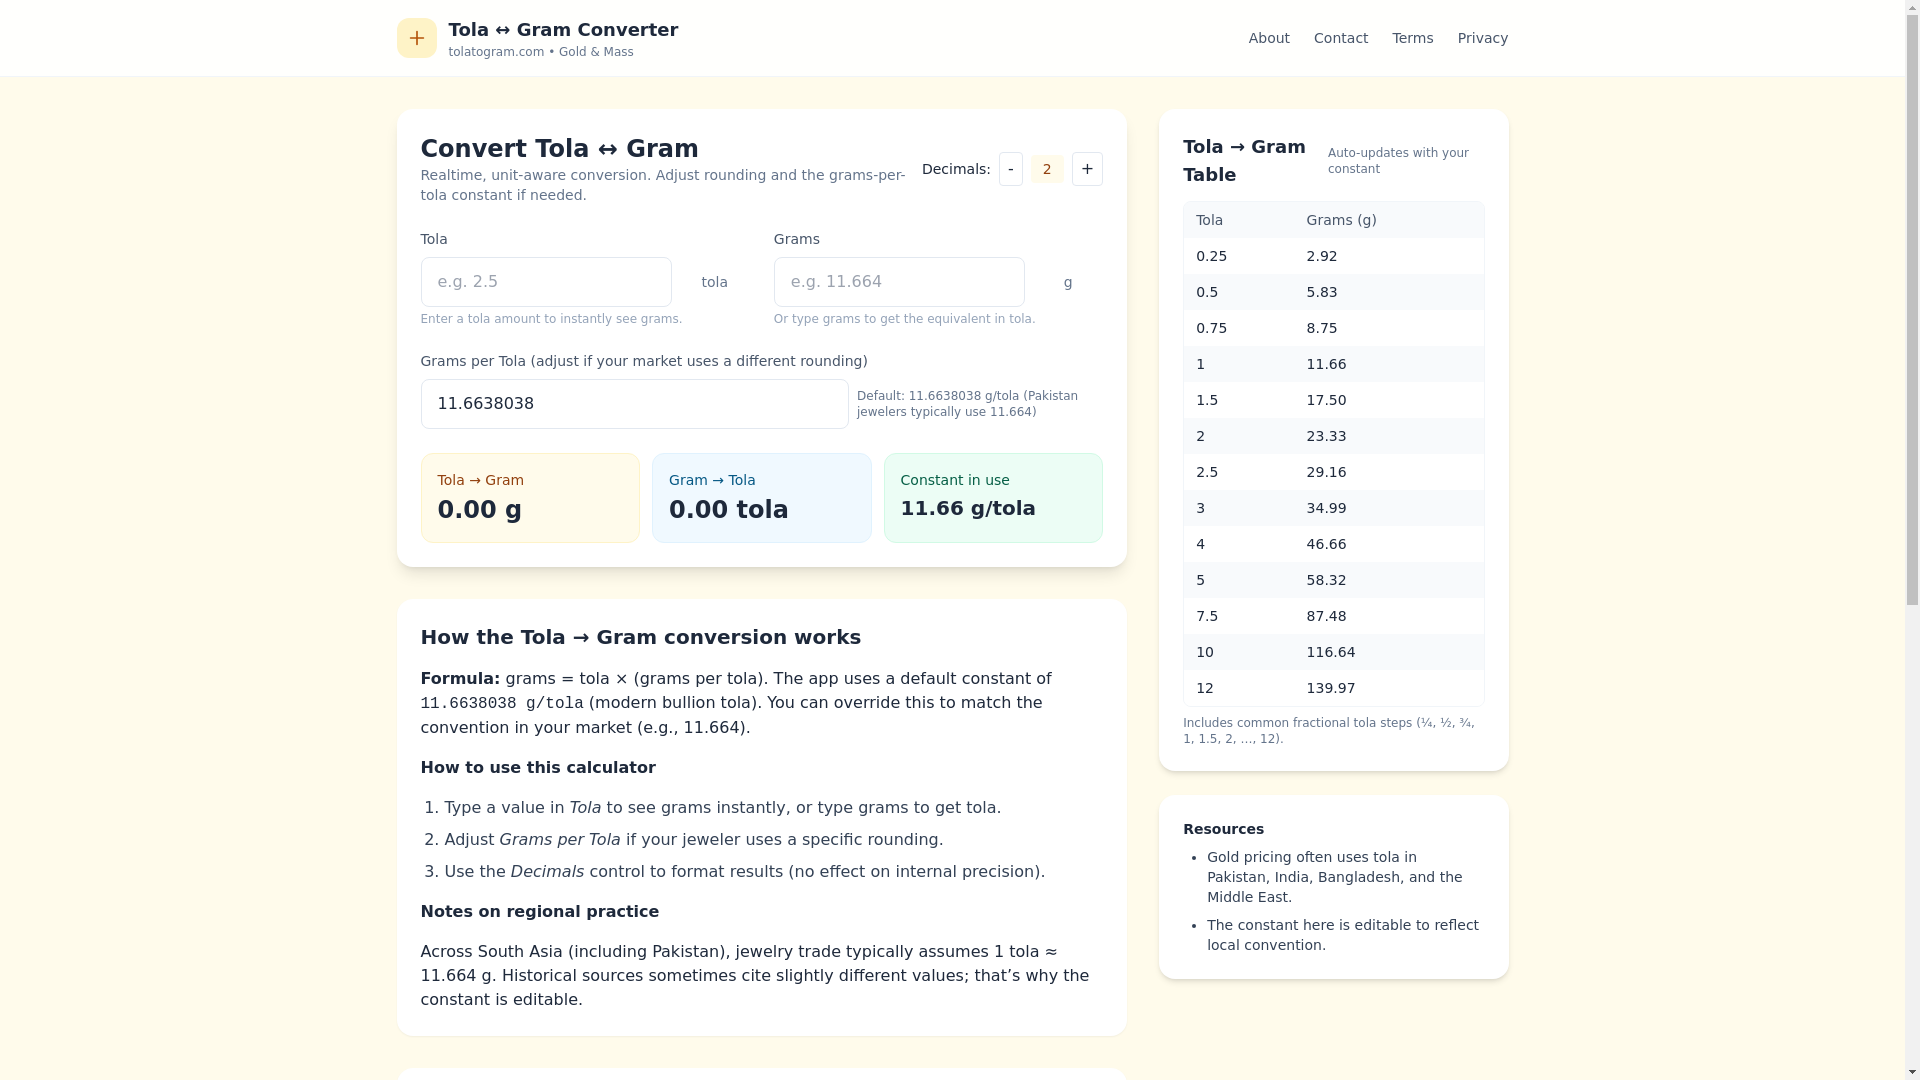Click the Tola → Gram Table heading

point(1244,161)
